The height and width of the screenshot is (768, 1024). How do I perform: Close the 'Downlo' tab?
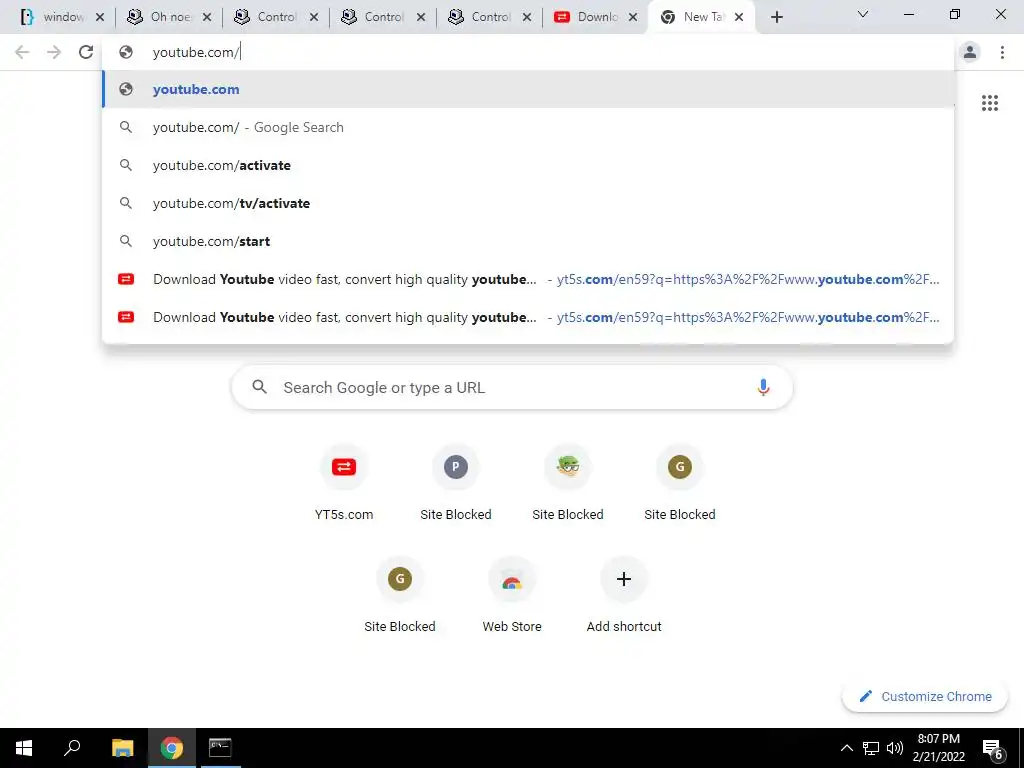coord(633,18)
